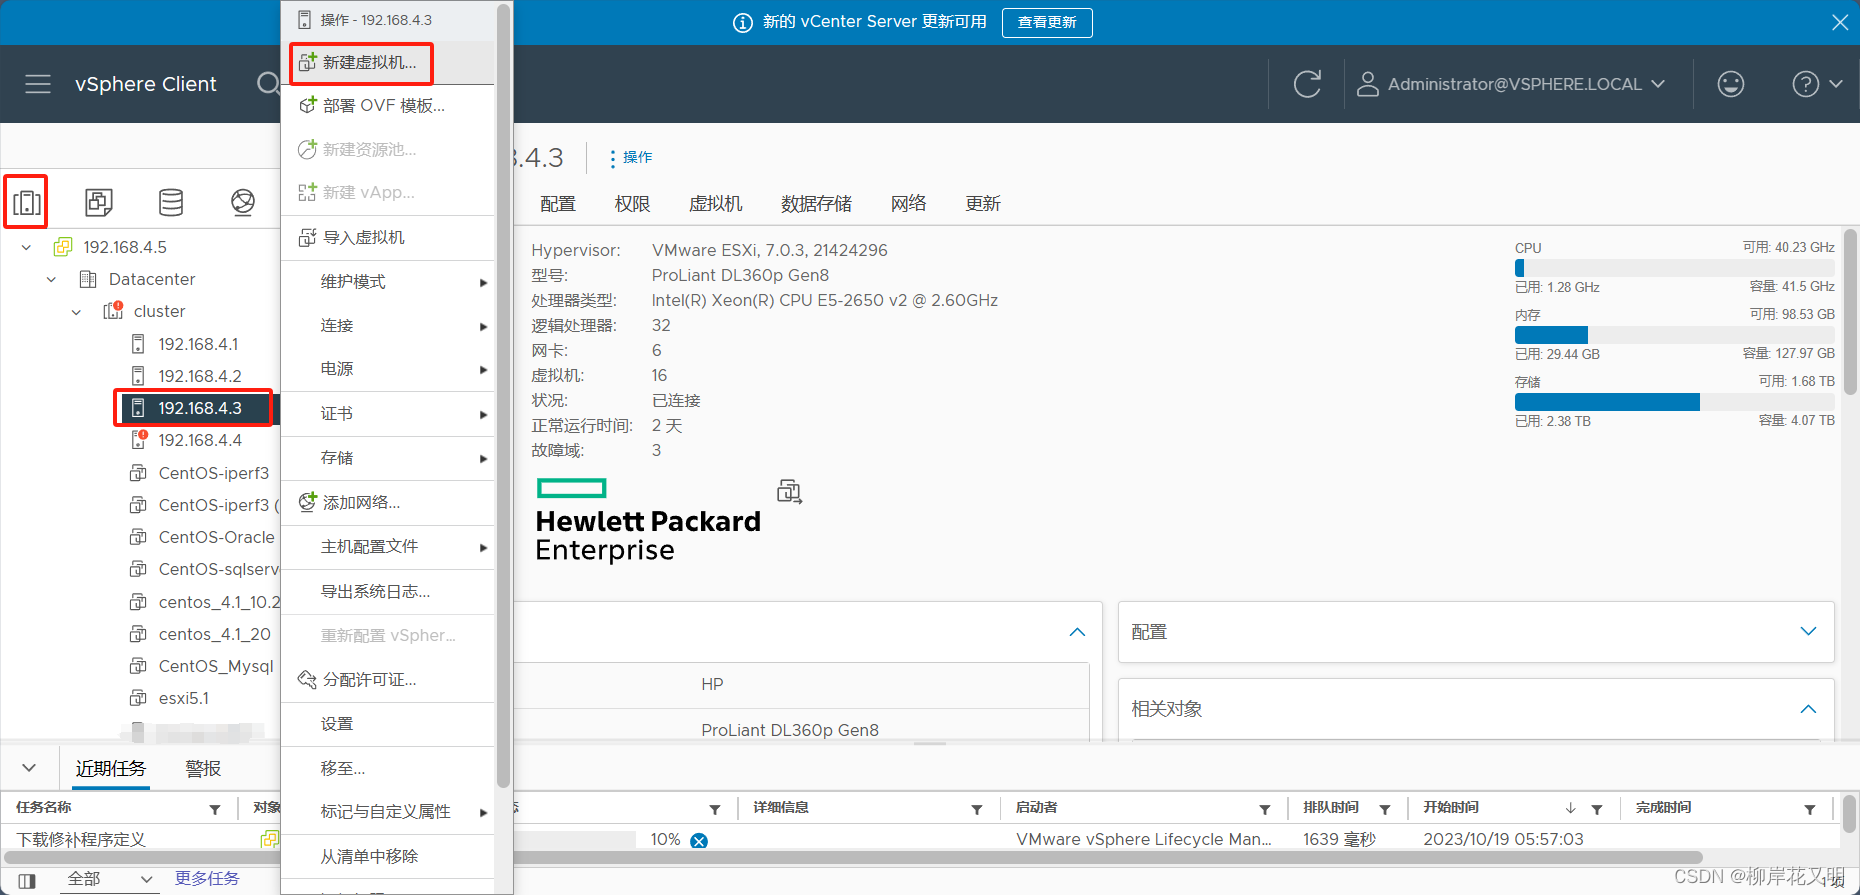Expand 标记与自定义属性 submenu
Image resolution: width=1860 pixels, height=895 pixels.
[x=388, y=812]
